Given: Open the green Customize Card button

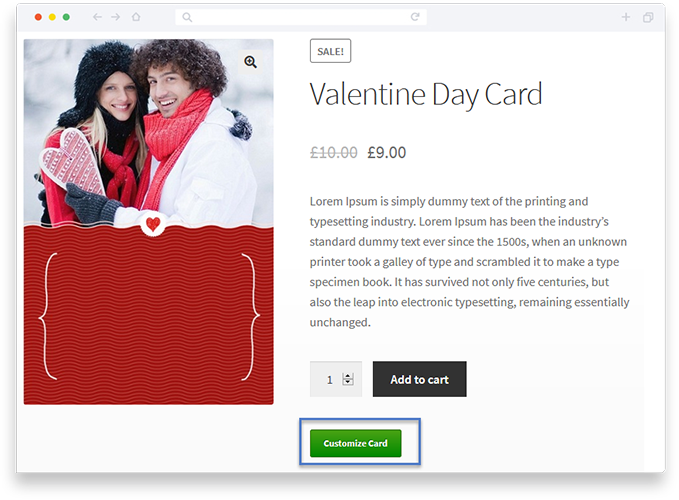Looking at the screenshot, I should click(x=356, y=443).
